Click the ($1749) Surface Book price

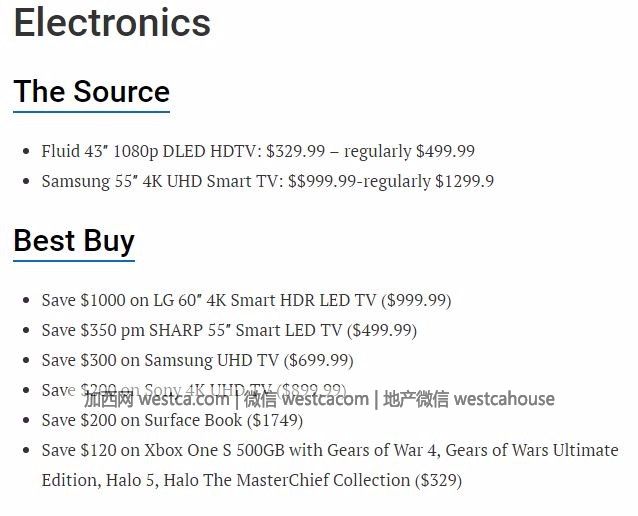point(275,420)
